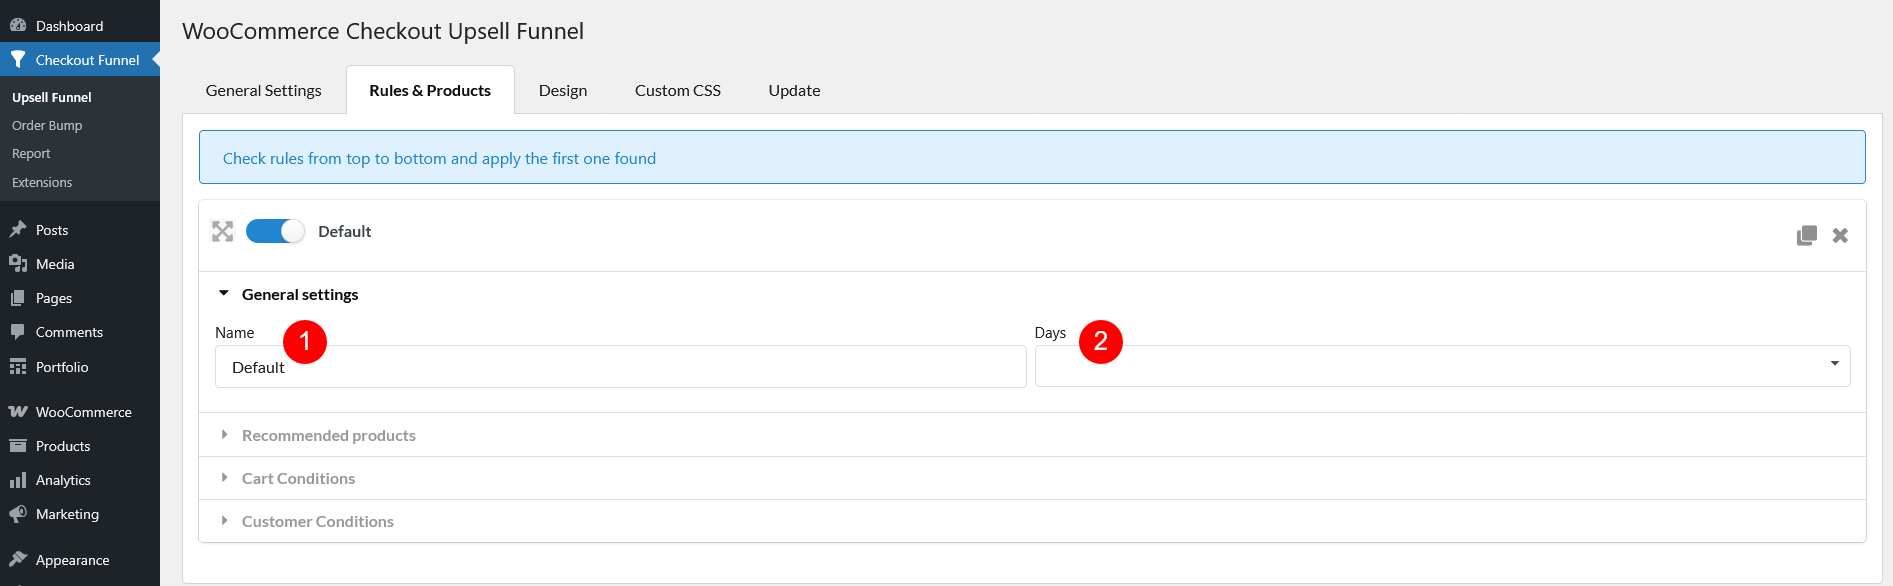Image resolution: width=1893 pixels, height=586 pixels.
Task: Remove the Default rule with X icon
Action: pos(1840,235)
